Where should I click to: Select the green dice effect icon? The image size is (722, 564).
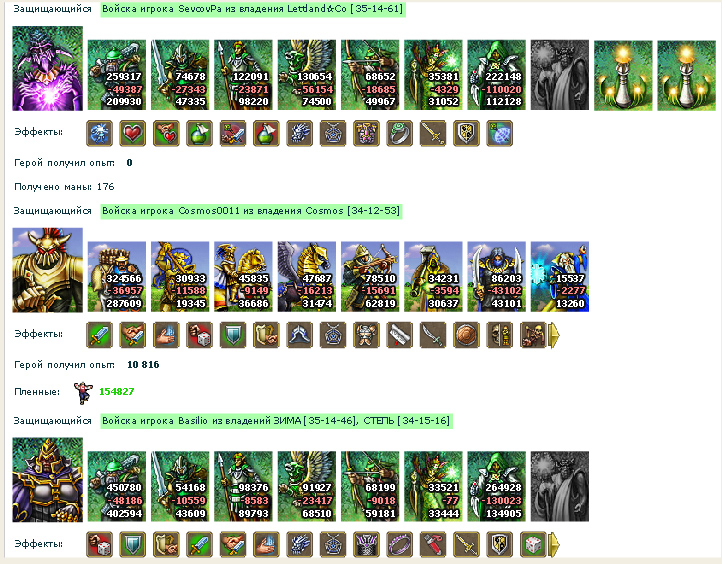533,545
